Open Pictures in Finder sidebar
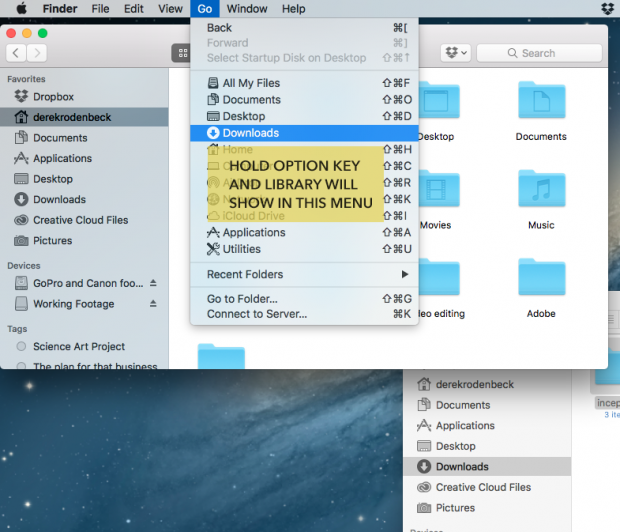This screenshot has height=532, width=620. 84,240
